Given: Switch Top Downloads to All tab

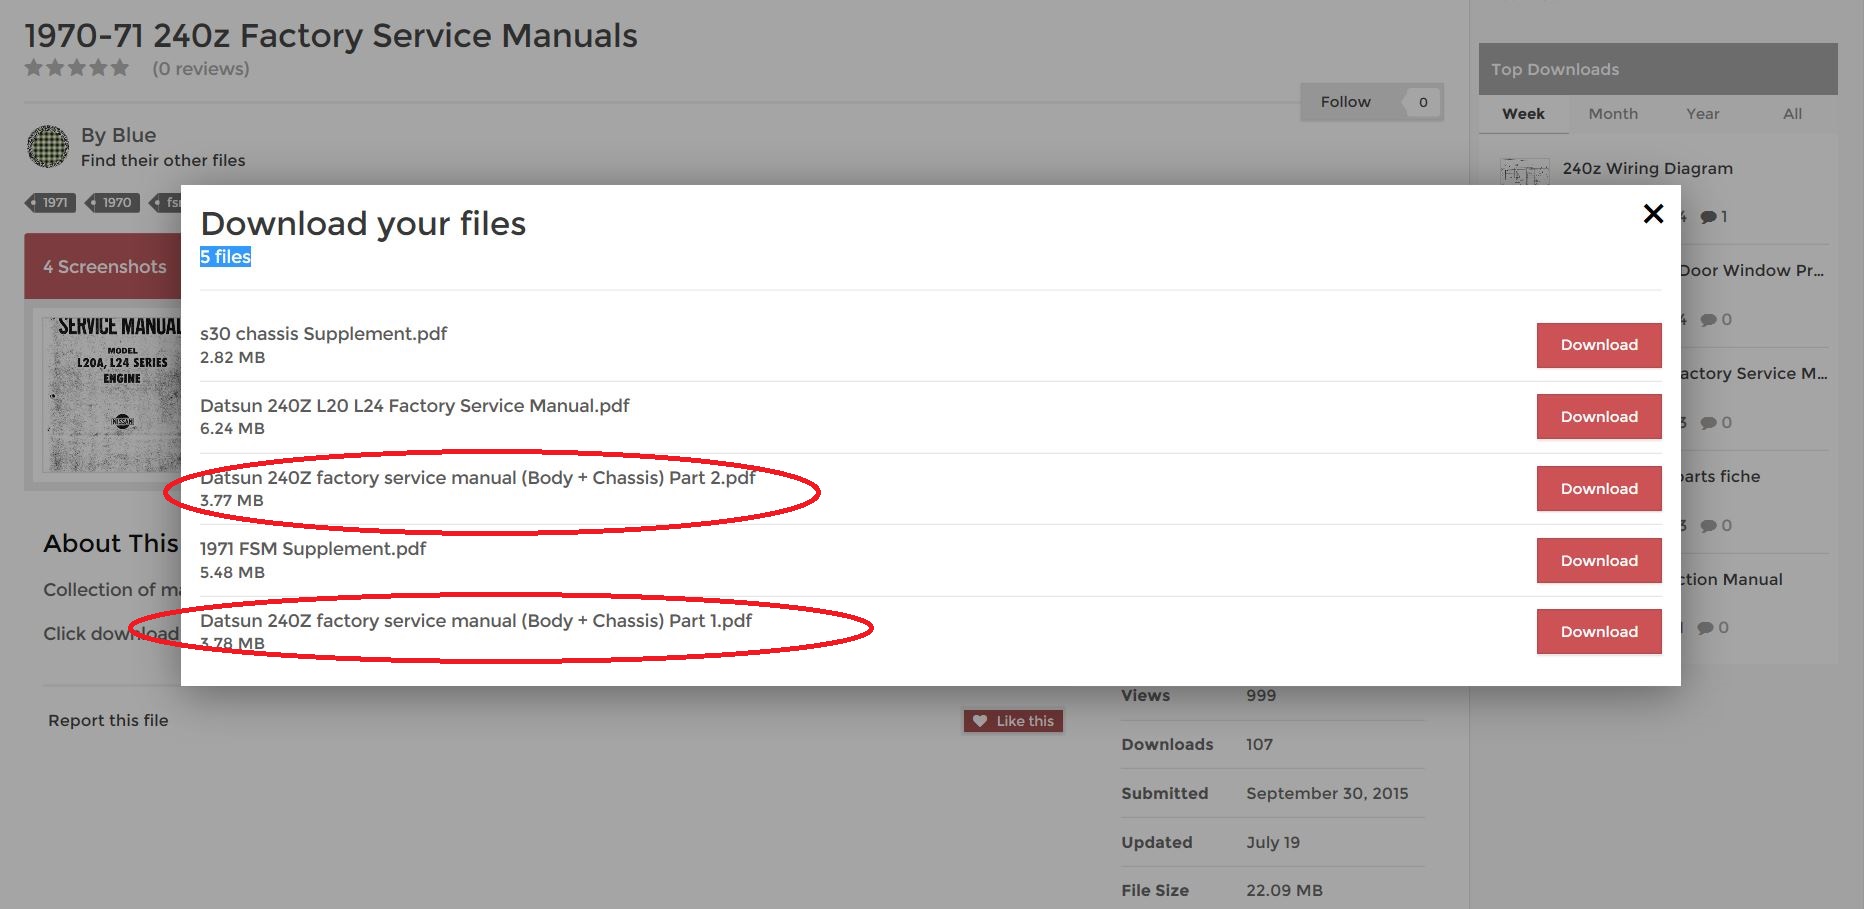Looking at the screenshot, I should click(1792, 114).
